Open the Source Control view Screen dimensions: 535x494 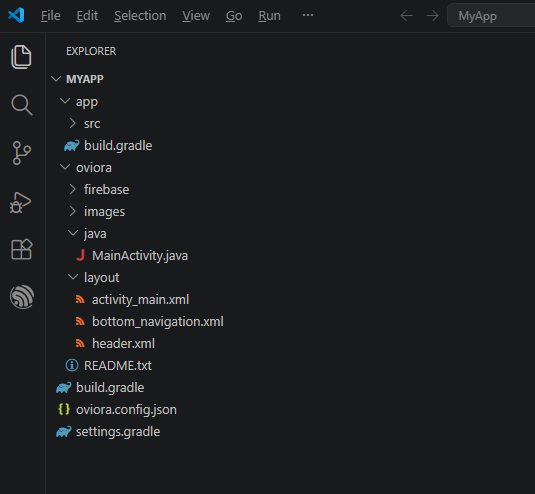pyautogui.click(x=21, y=153)
